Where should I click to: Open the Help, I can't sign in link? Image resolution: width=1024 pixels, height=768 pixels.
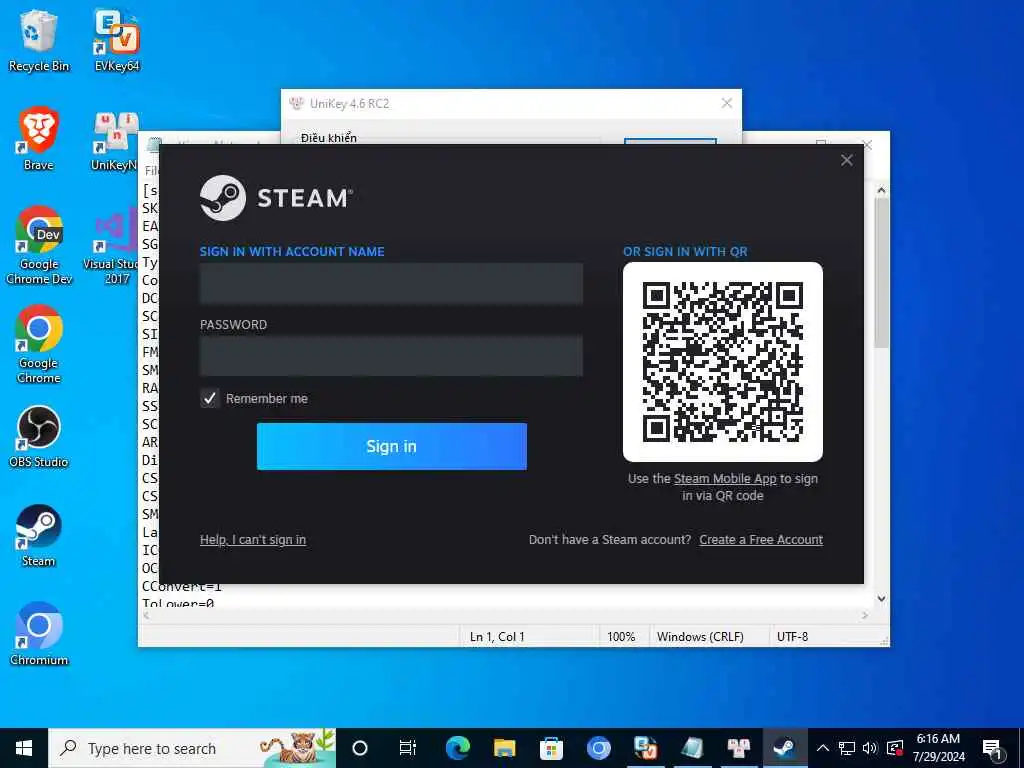click(x=253, y=539)
